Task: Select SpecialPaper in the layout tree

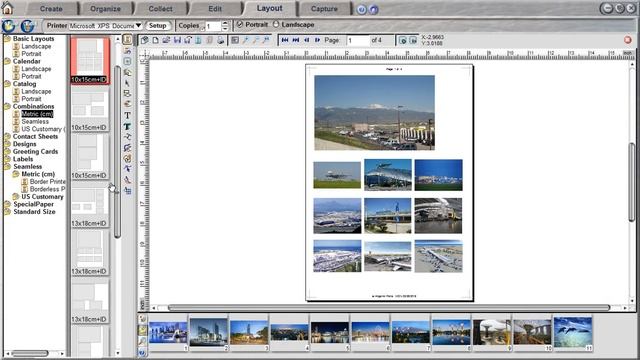Action: [x=33, y=204]
